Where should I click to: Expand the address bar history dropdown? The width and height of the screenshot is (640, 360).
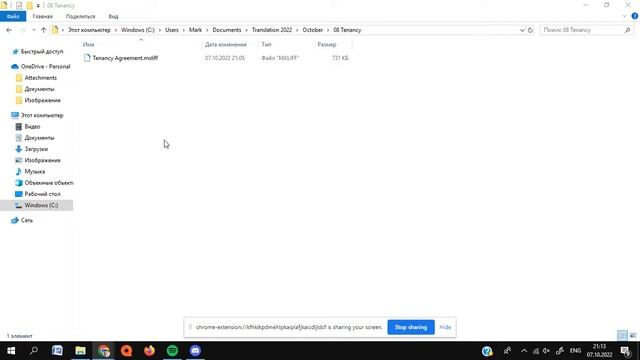[522, 30]
